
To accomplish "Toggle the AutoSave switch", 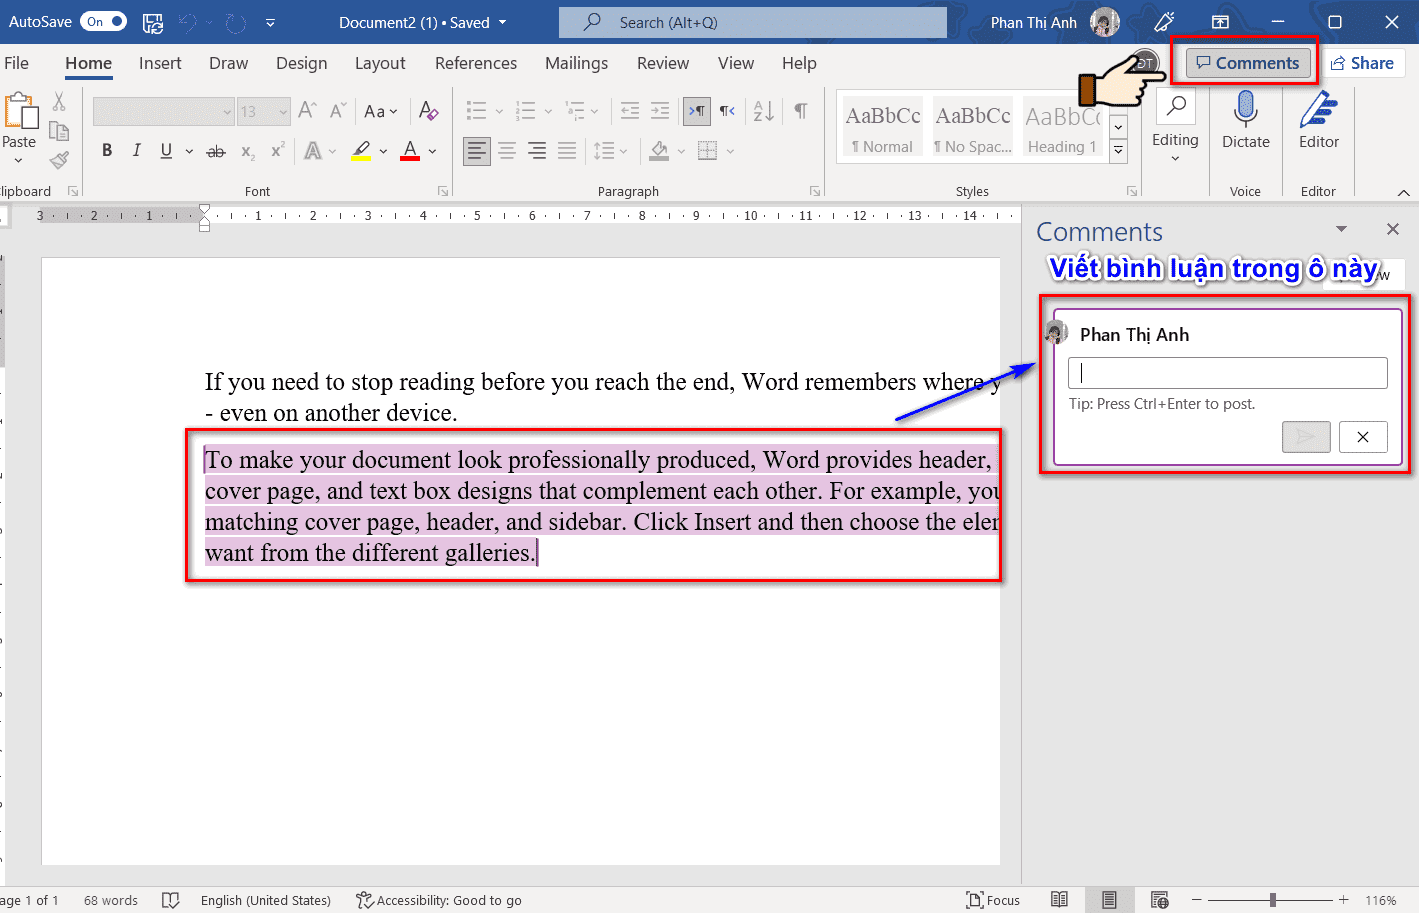I will [x=103, y=21].
